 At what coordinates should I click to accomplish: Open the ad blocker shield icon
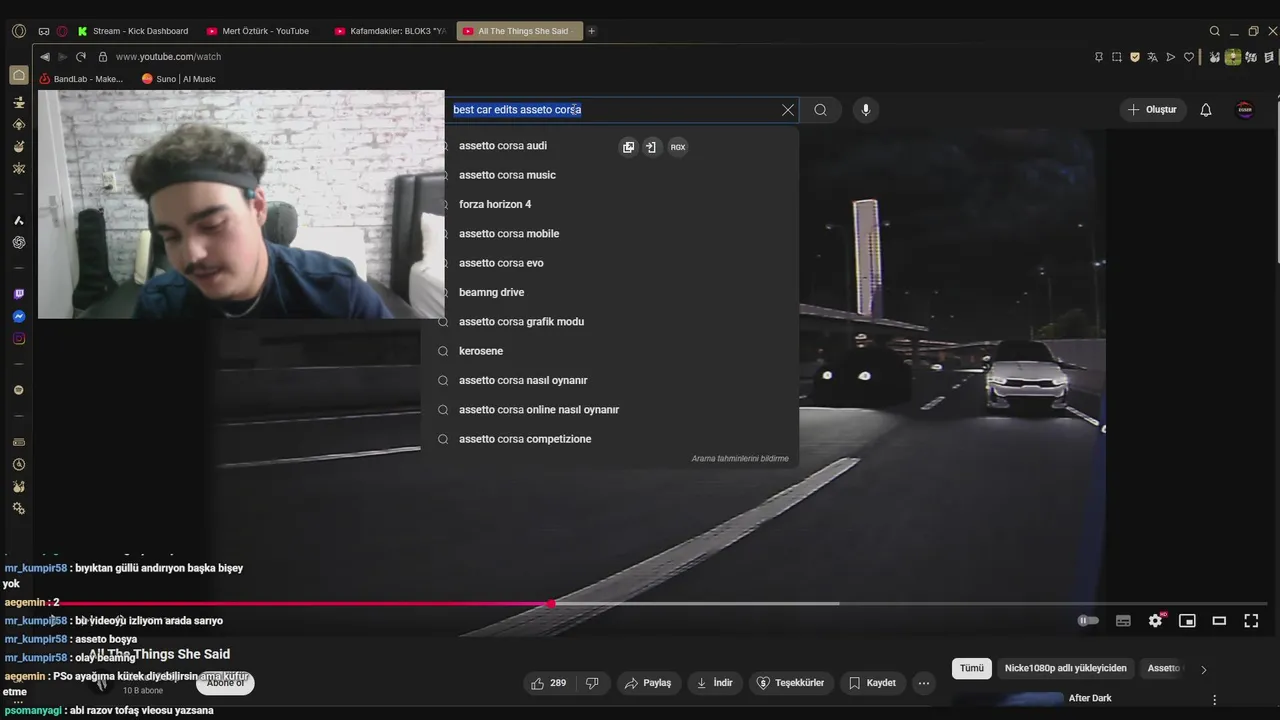pyautogui.click(x=1135, y=57)
